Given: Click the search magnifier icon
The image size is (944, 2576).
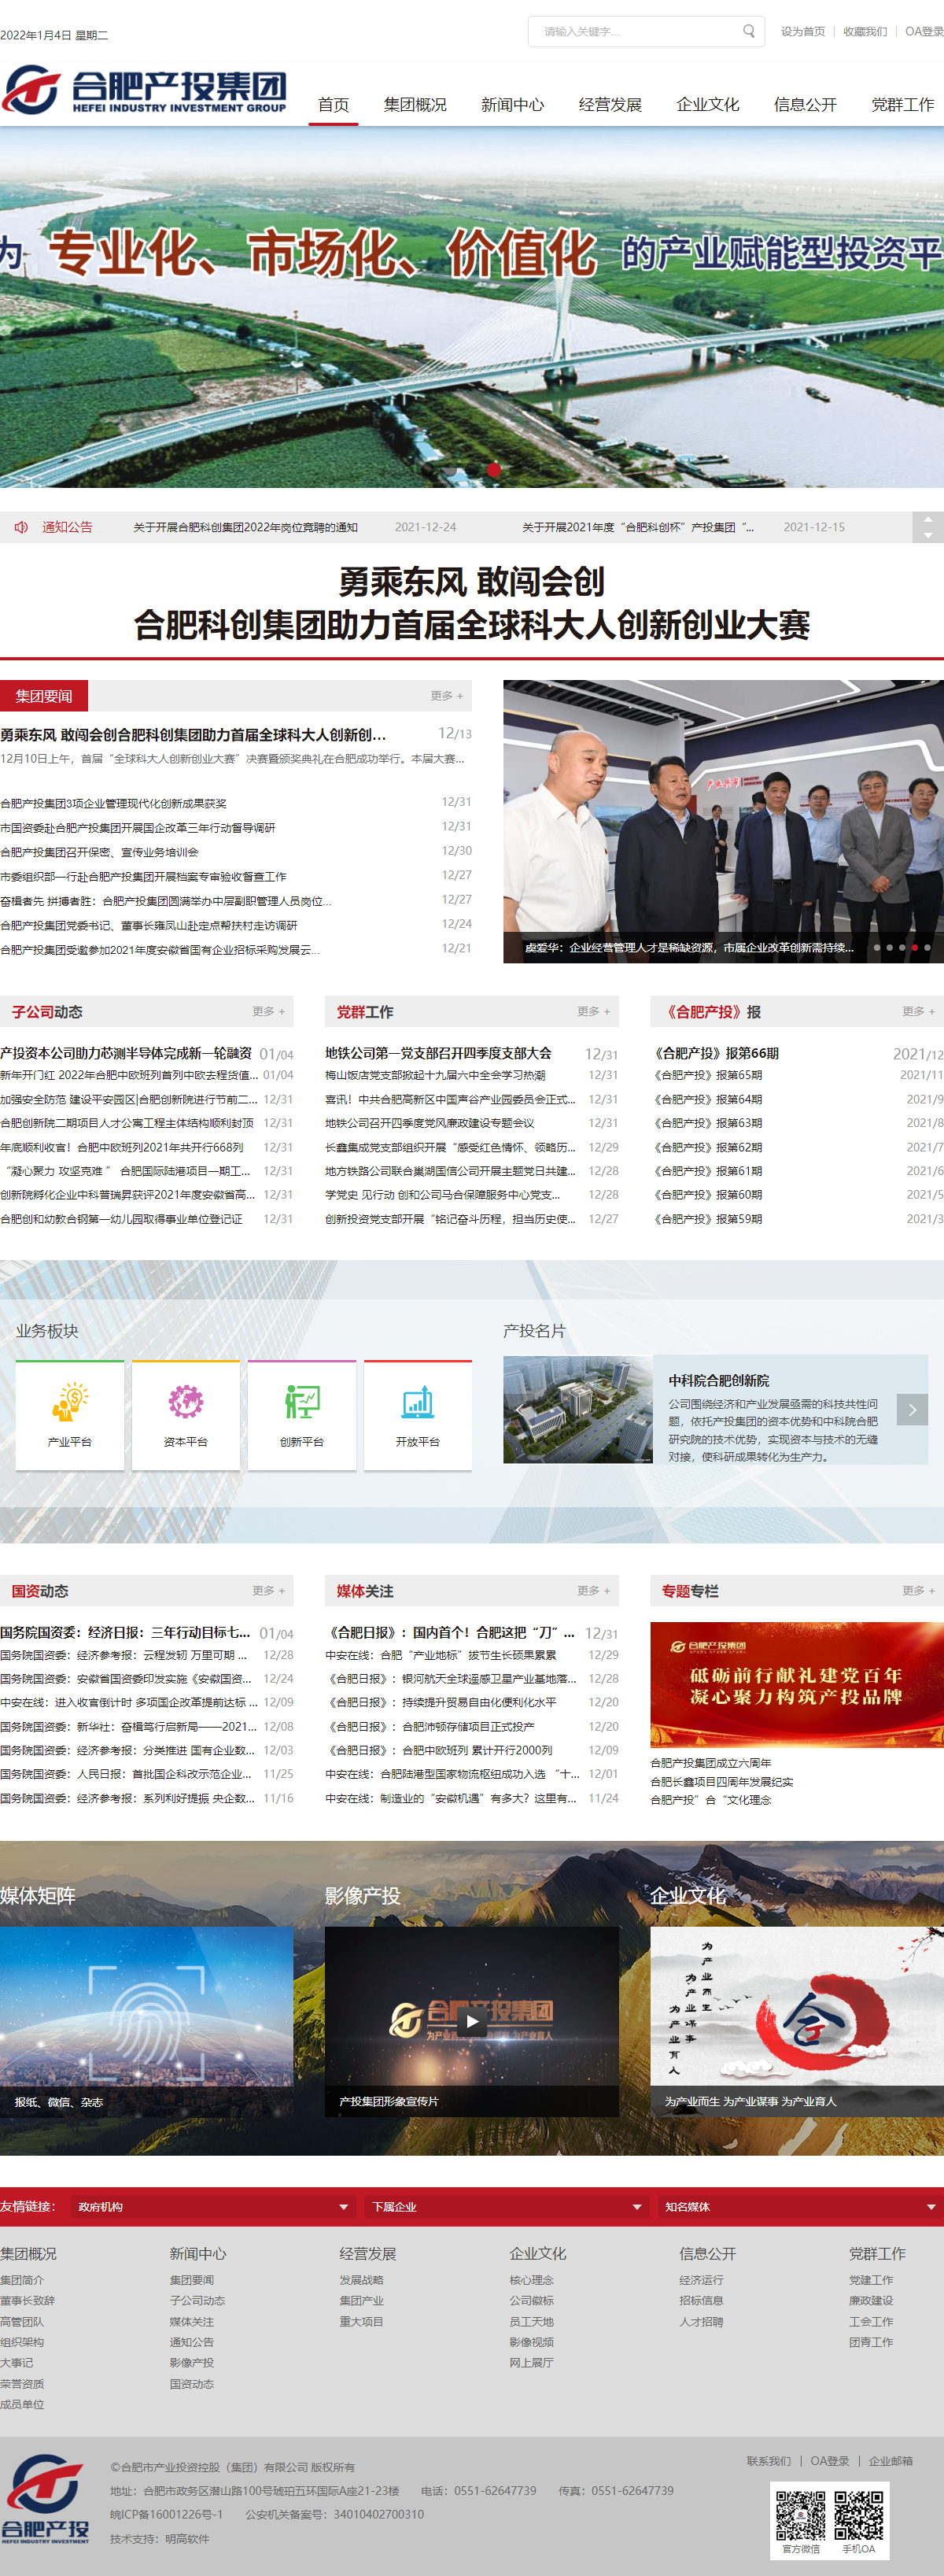Looking at the screenshot, I should [x=748, y=31].
